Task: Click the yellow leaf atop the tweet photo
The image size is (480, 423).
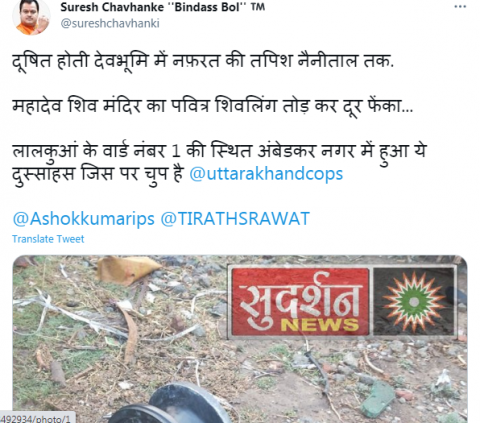Action: (128, 270)
